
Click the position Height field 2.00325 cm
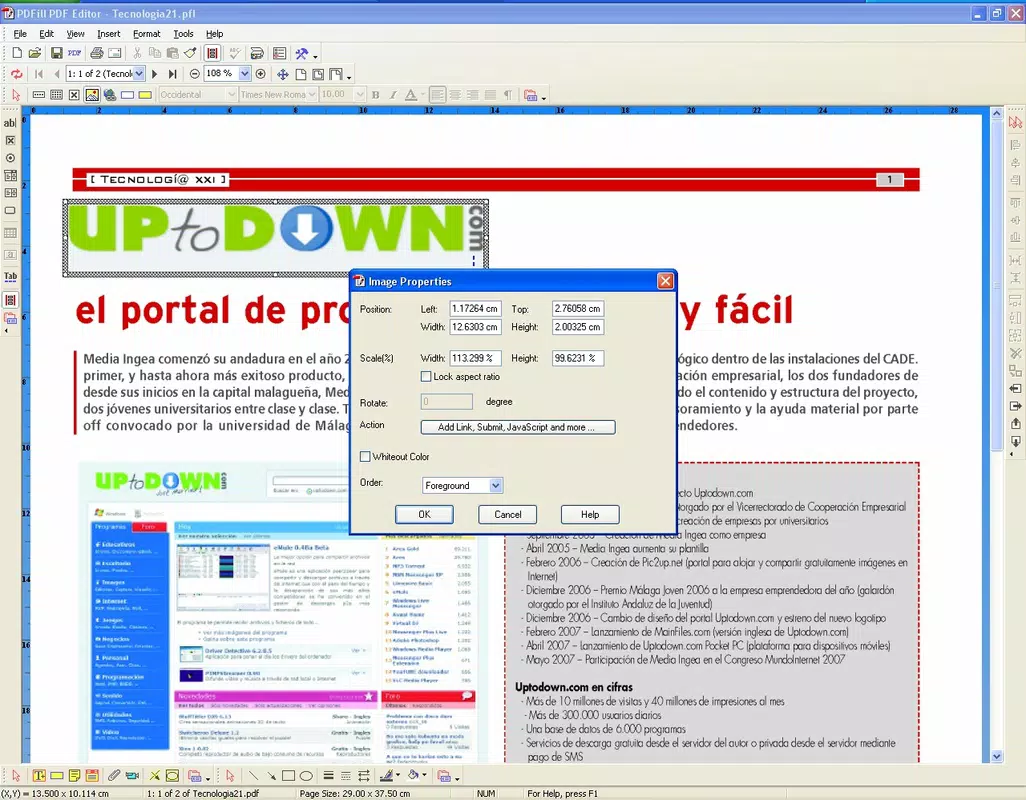[x=578, y=326]
